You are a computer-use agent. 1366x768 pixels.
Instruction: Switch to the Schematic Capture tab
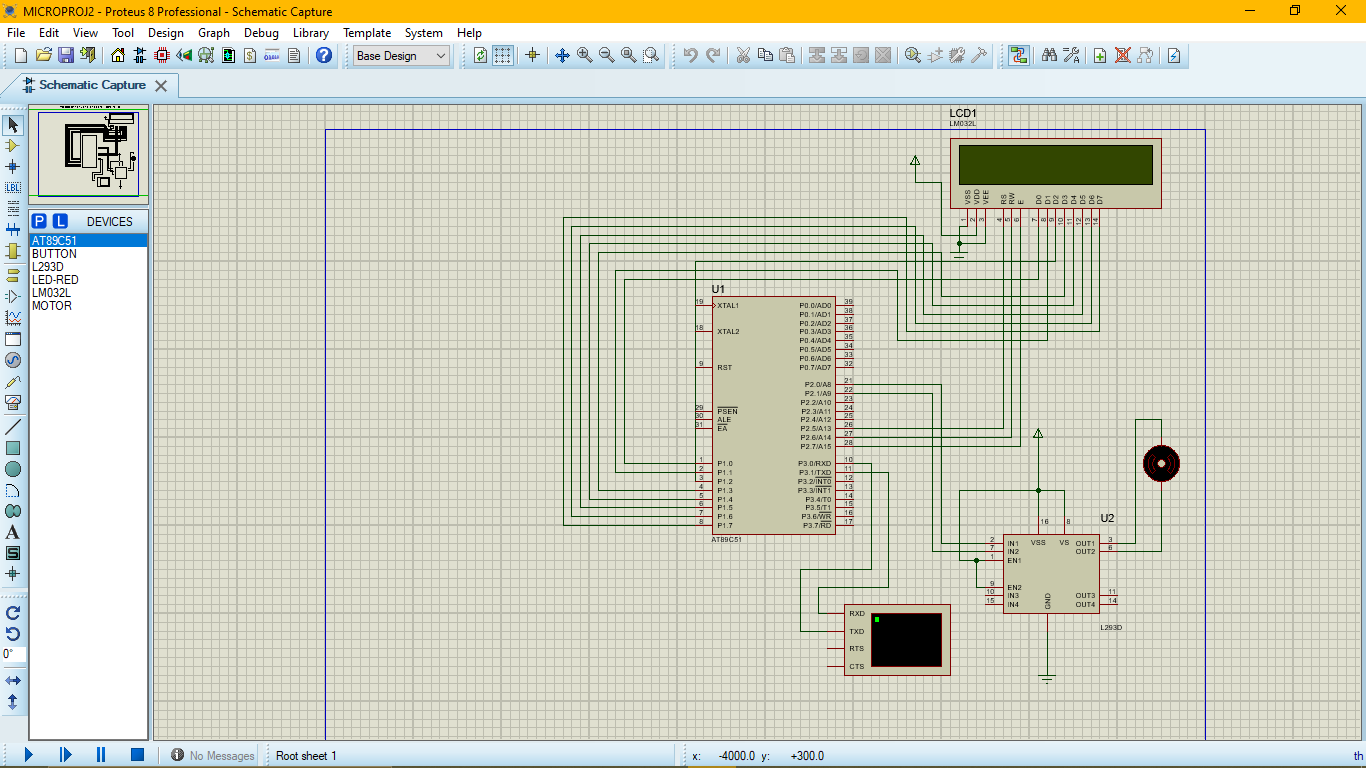(x=92, y=86)
